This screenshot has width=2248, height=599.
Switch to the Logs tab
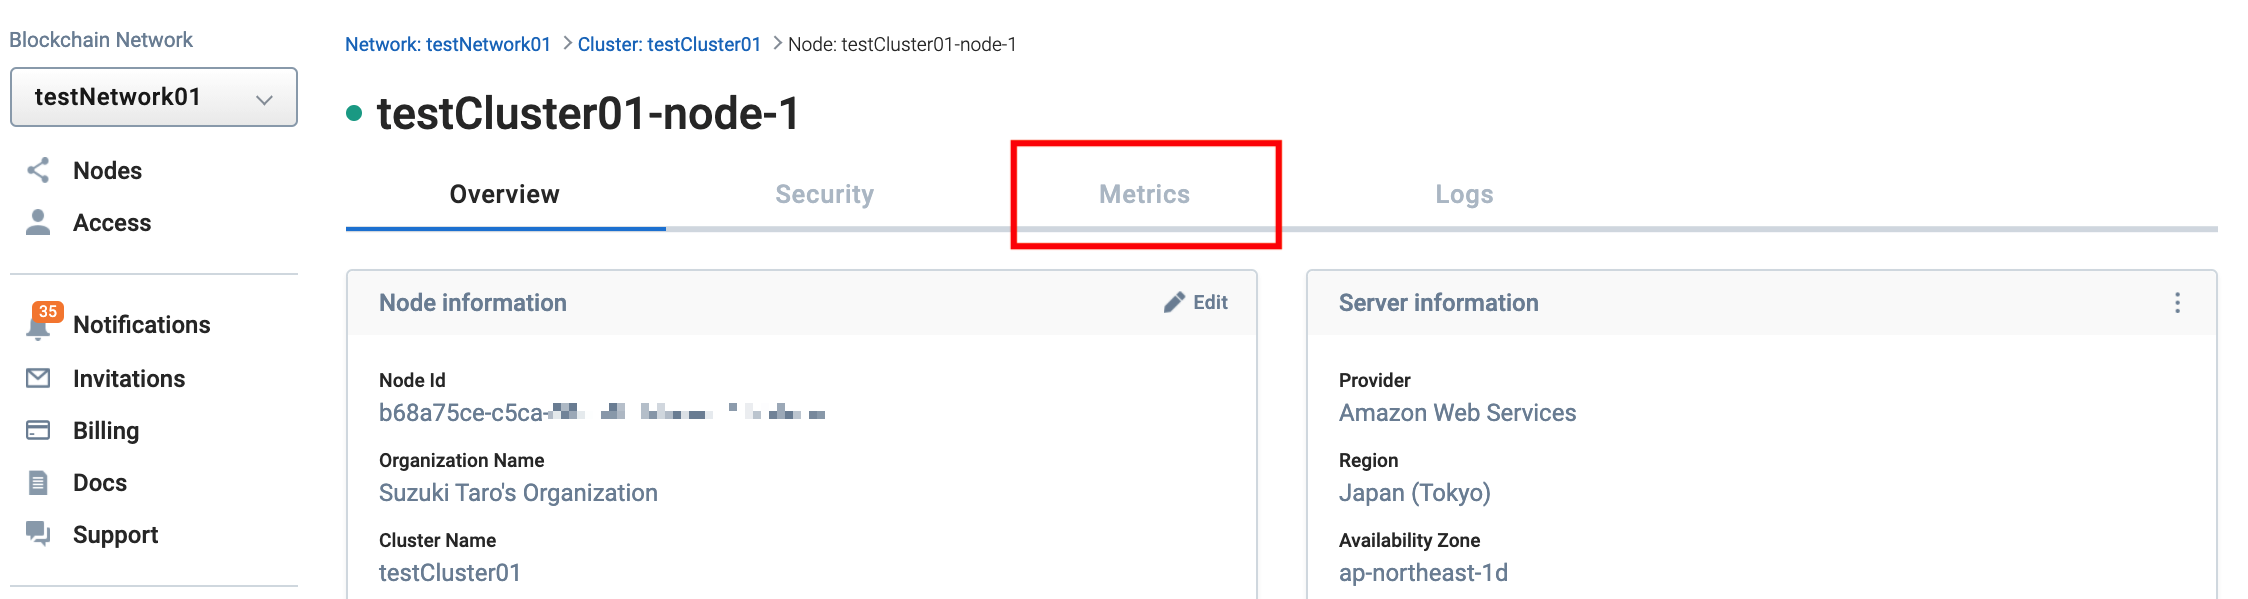pyautogui.click(x=1464, y=194)
